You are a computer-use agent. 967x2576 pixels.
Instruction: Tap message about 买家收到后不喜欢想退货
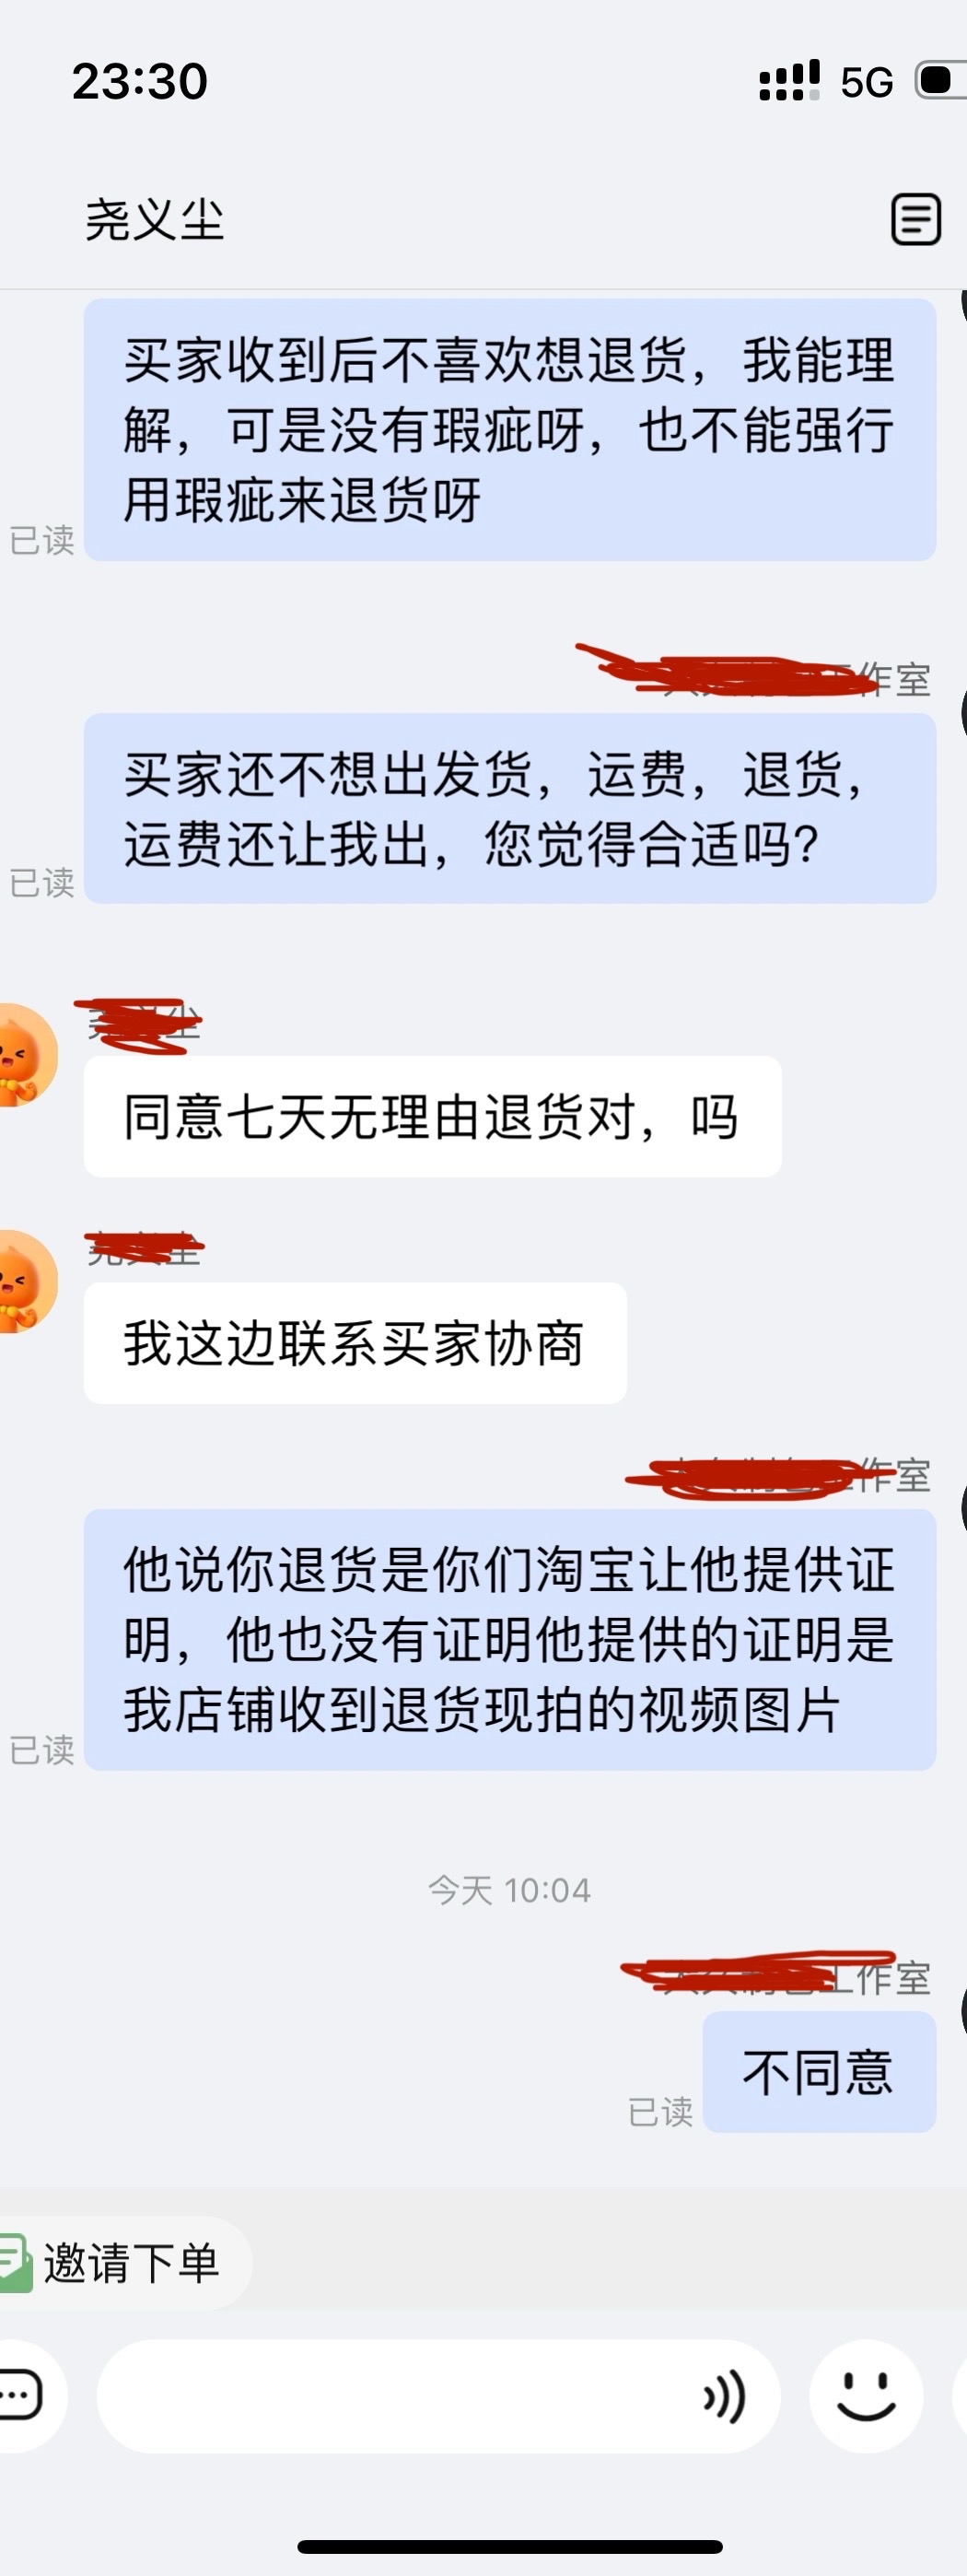(x=510, y=430)
